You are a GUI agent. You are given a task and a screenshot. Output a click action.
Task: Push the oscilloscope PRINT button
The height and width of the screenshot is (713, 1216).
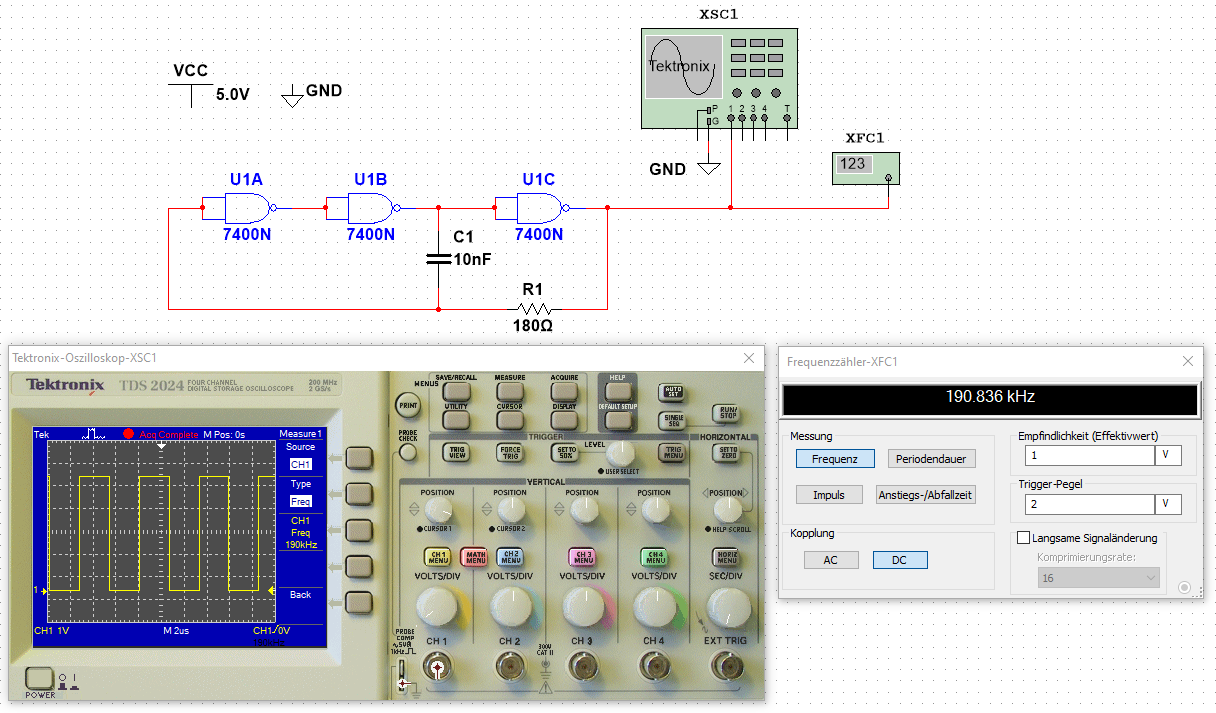point(408,406)
